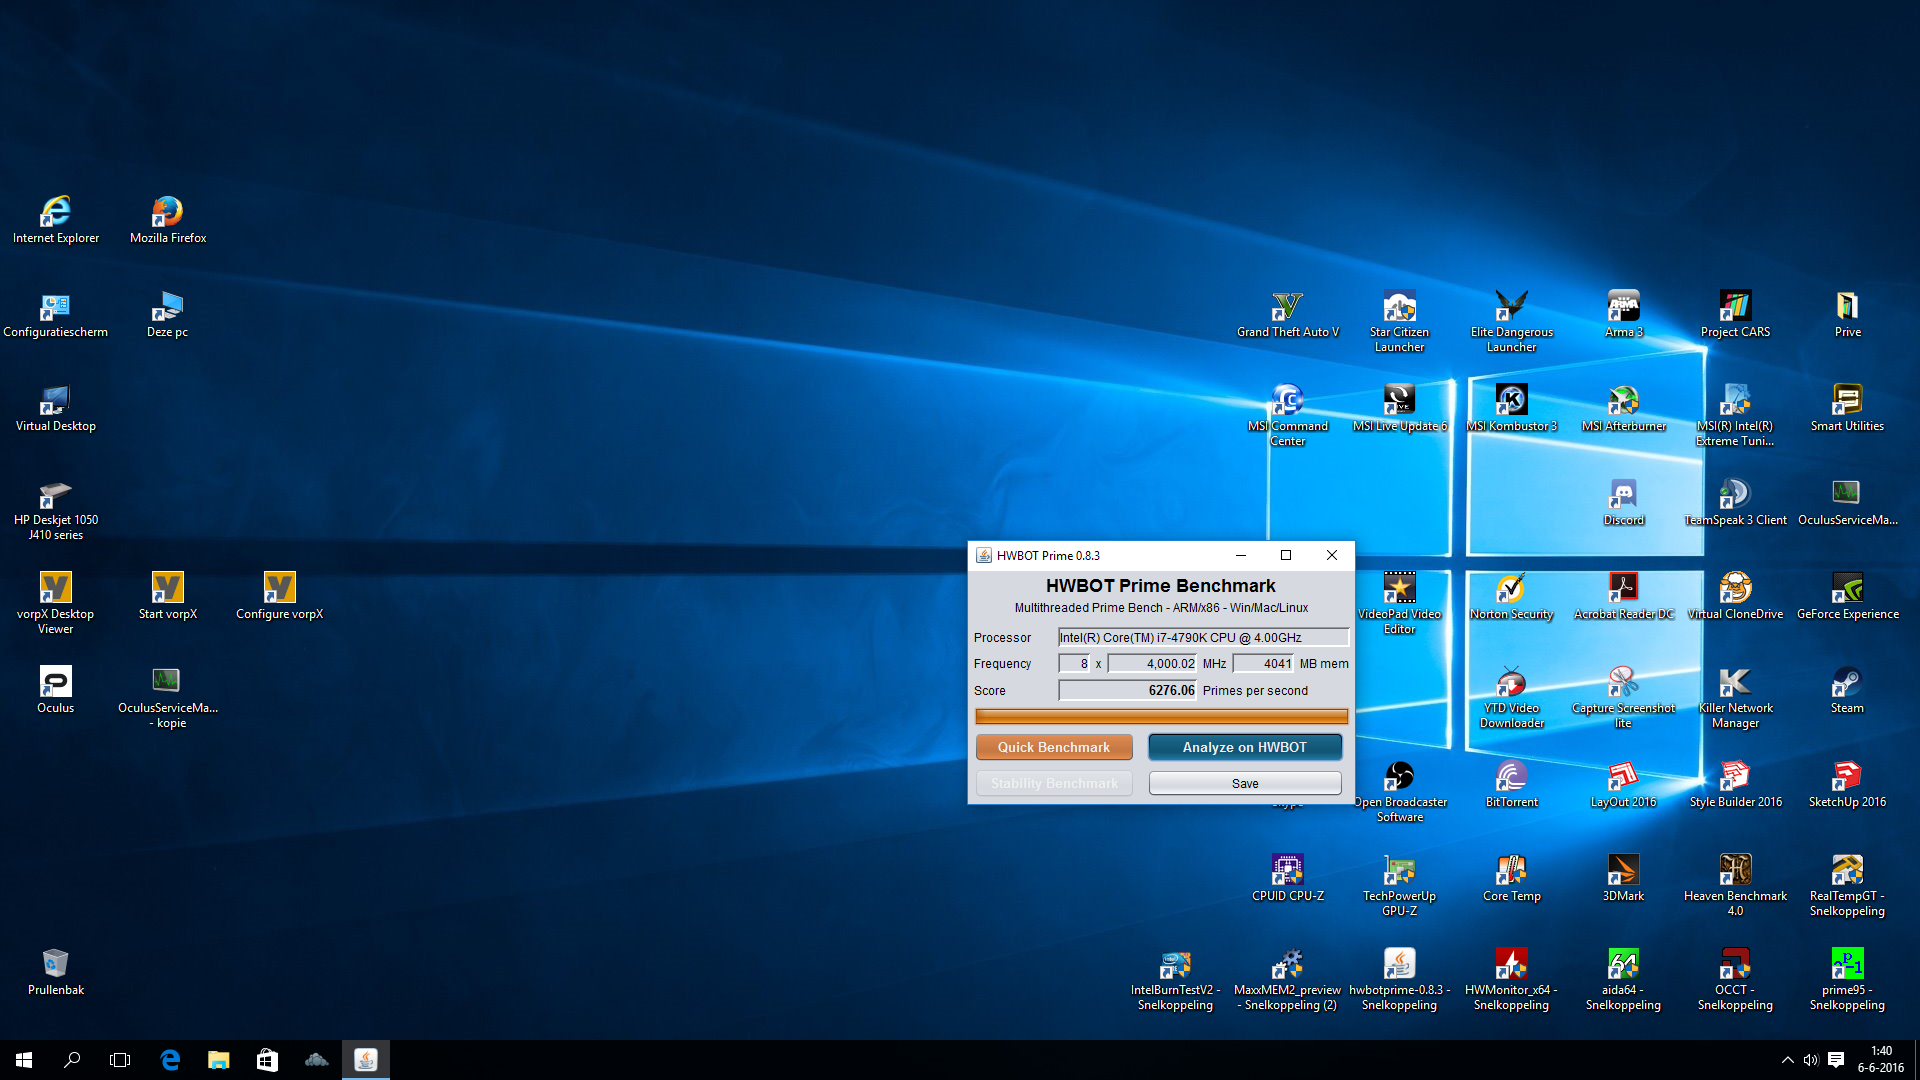Select the OCCT shortcut icon

point(1736,979)
